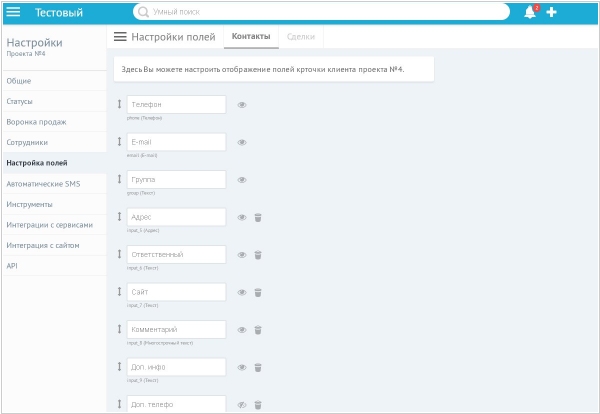Edit the Комментарий field name input

[176, 329]
